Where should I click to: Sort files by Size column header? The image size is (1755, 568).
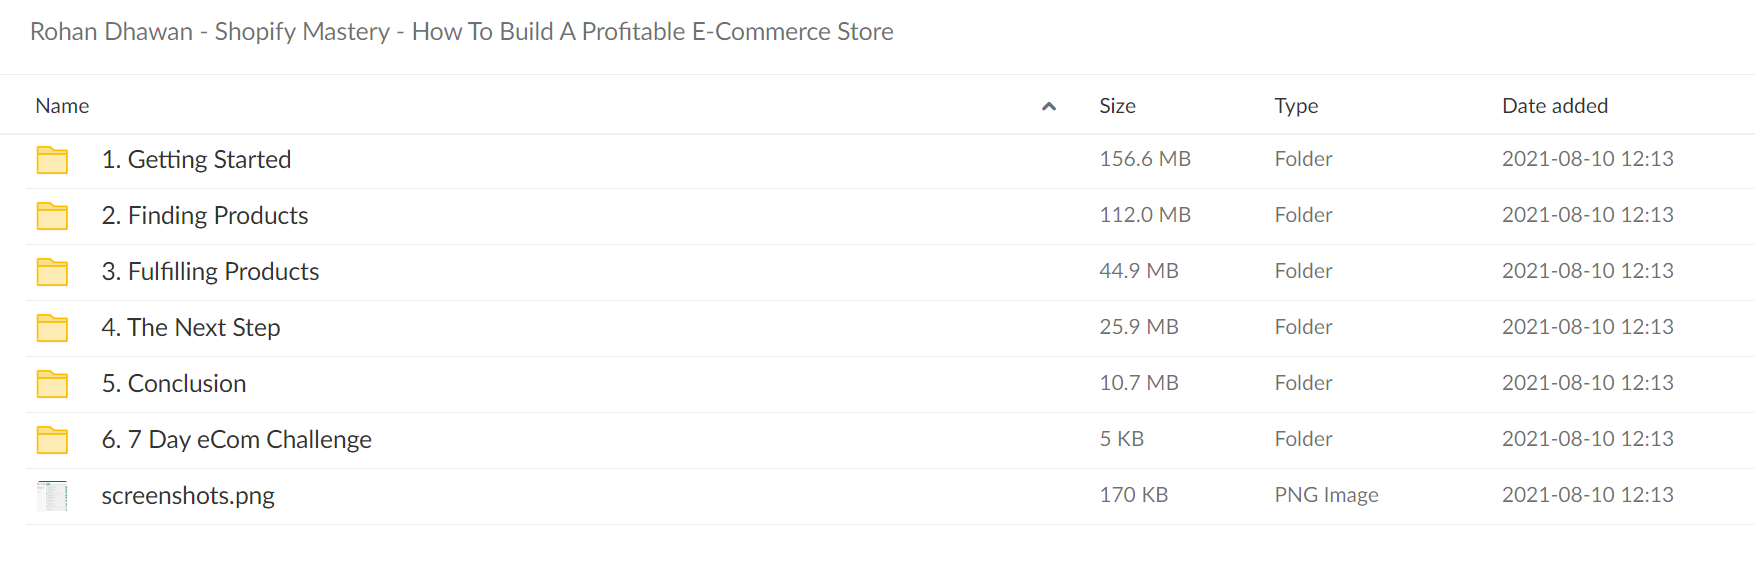click(1117, 106)
